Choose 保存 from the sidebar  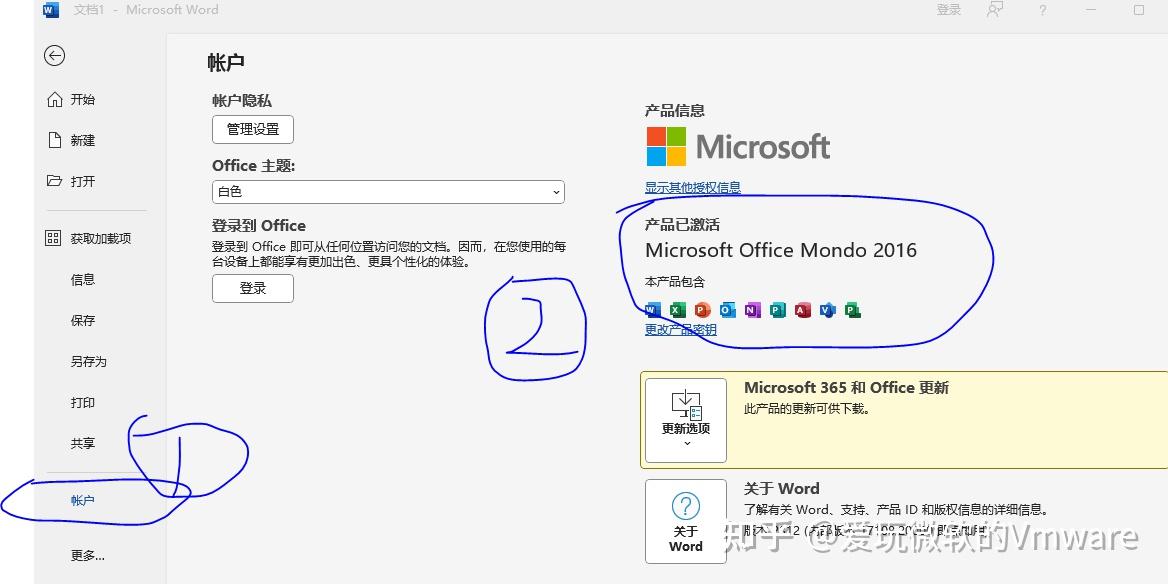tap(83, 320)
